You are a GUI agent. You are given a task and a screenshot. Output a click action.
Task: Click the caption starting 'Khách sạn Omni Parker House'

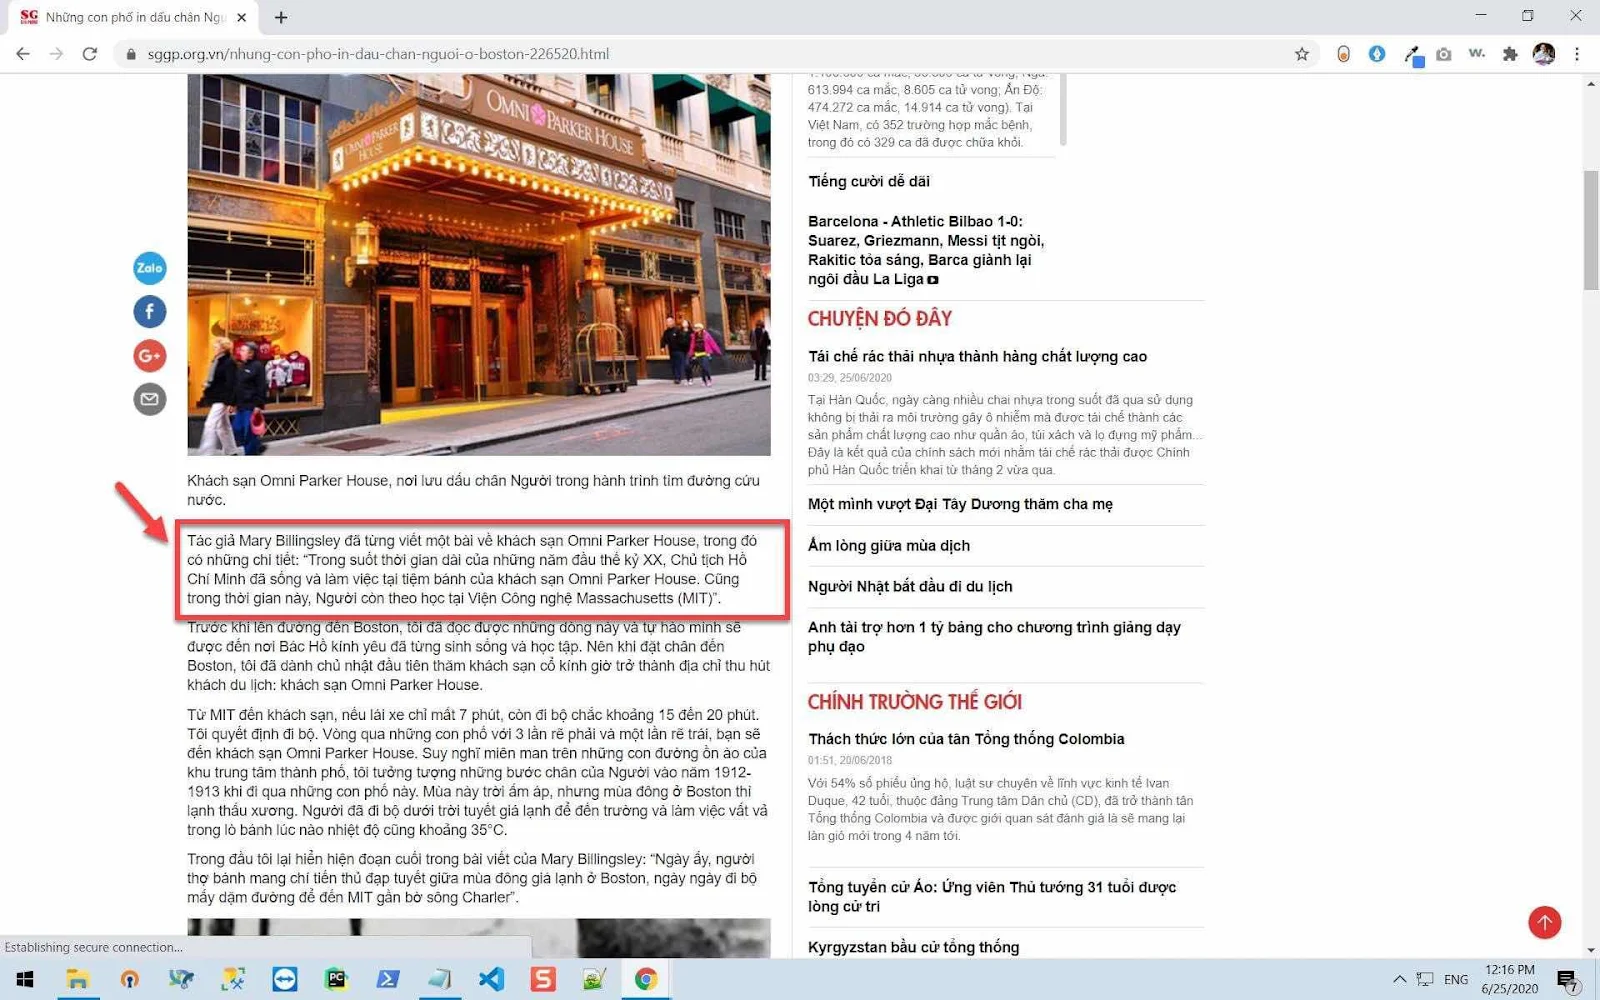click(x=473, y=490)
